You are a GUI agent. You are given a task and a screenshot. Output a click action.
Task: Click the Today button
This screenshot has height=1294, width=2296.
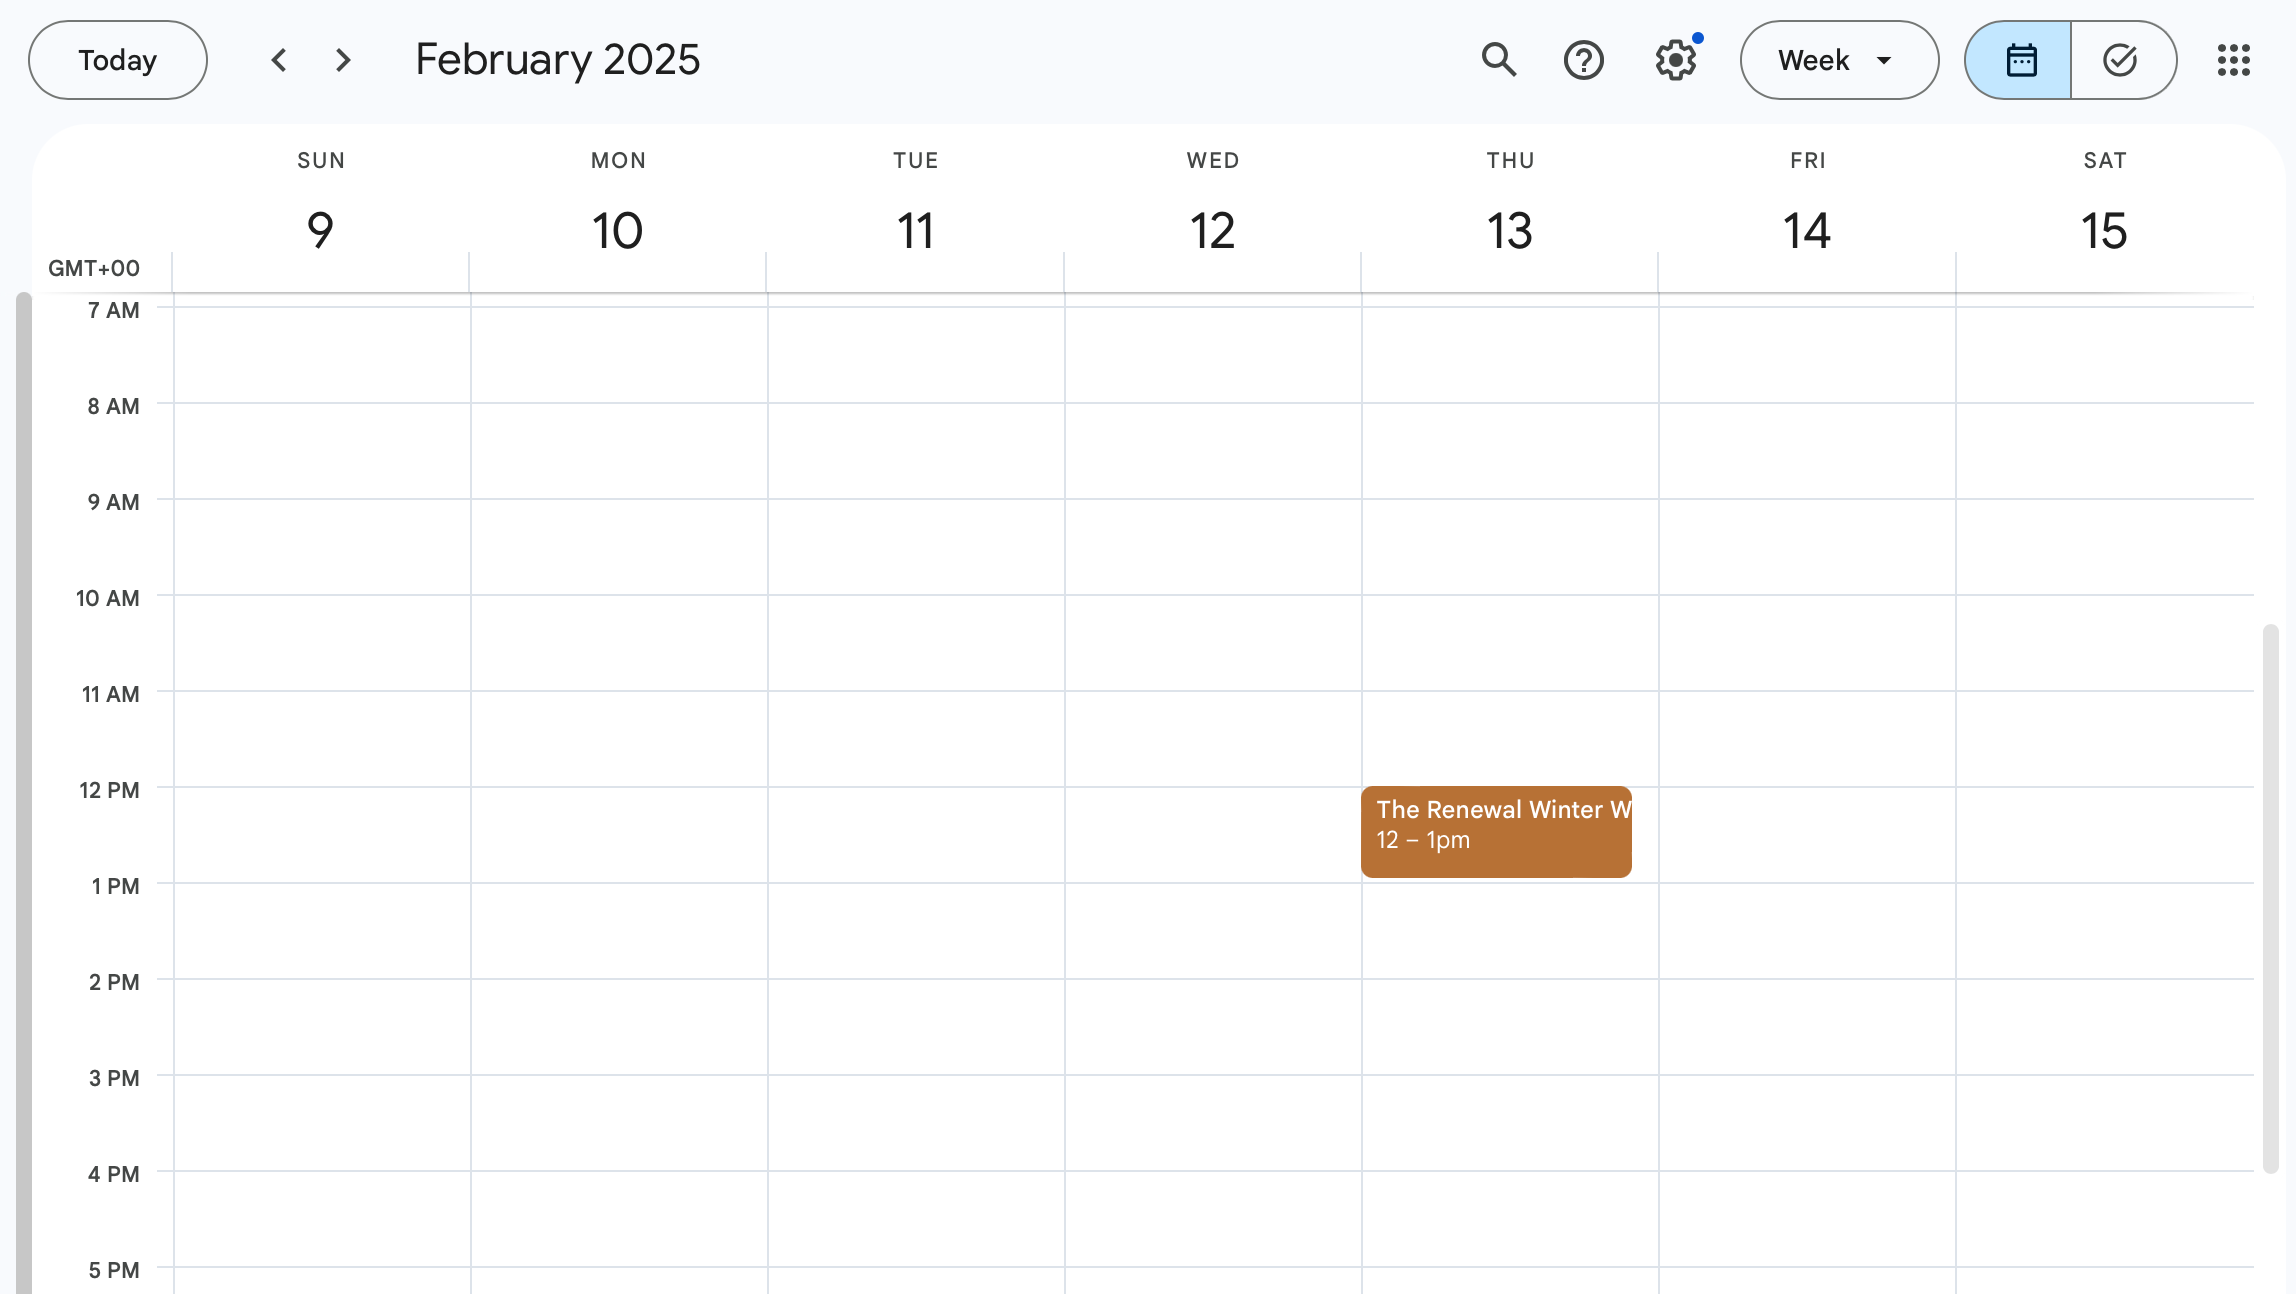(x=118, y=60)
